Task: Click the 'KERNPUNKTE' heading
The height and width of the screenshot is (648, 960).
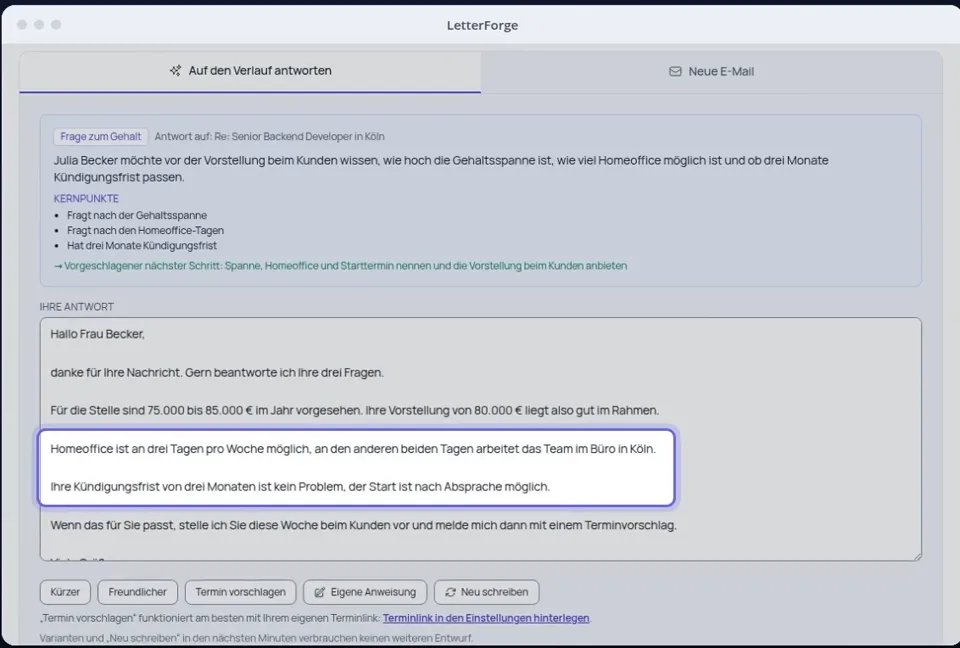Action: click(x=86, y=198)
